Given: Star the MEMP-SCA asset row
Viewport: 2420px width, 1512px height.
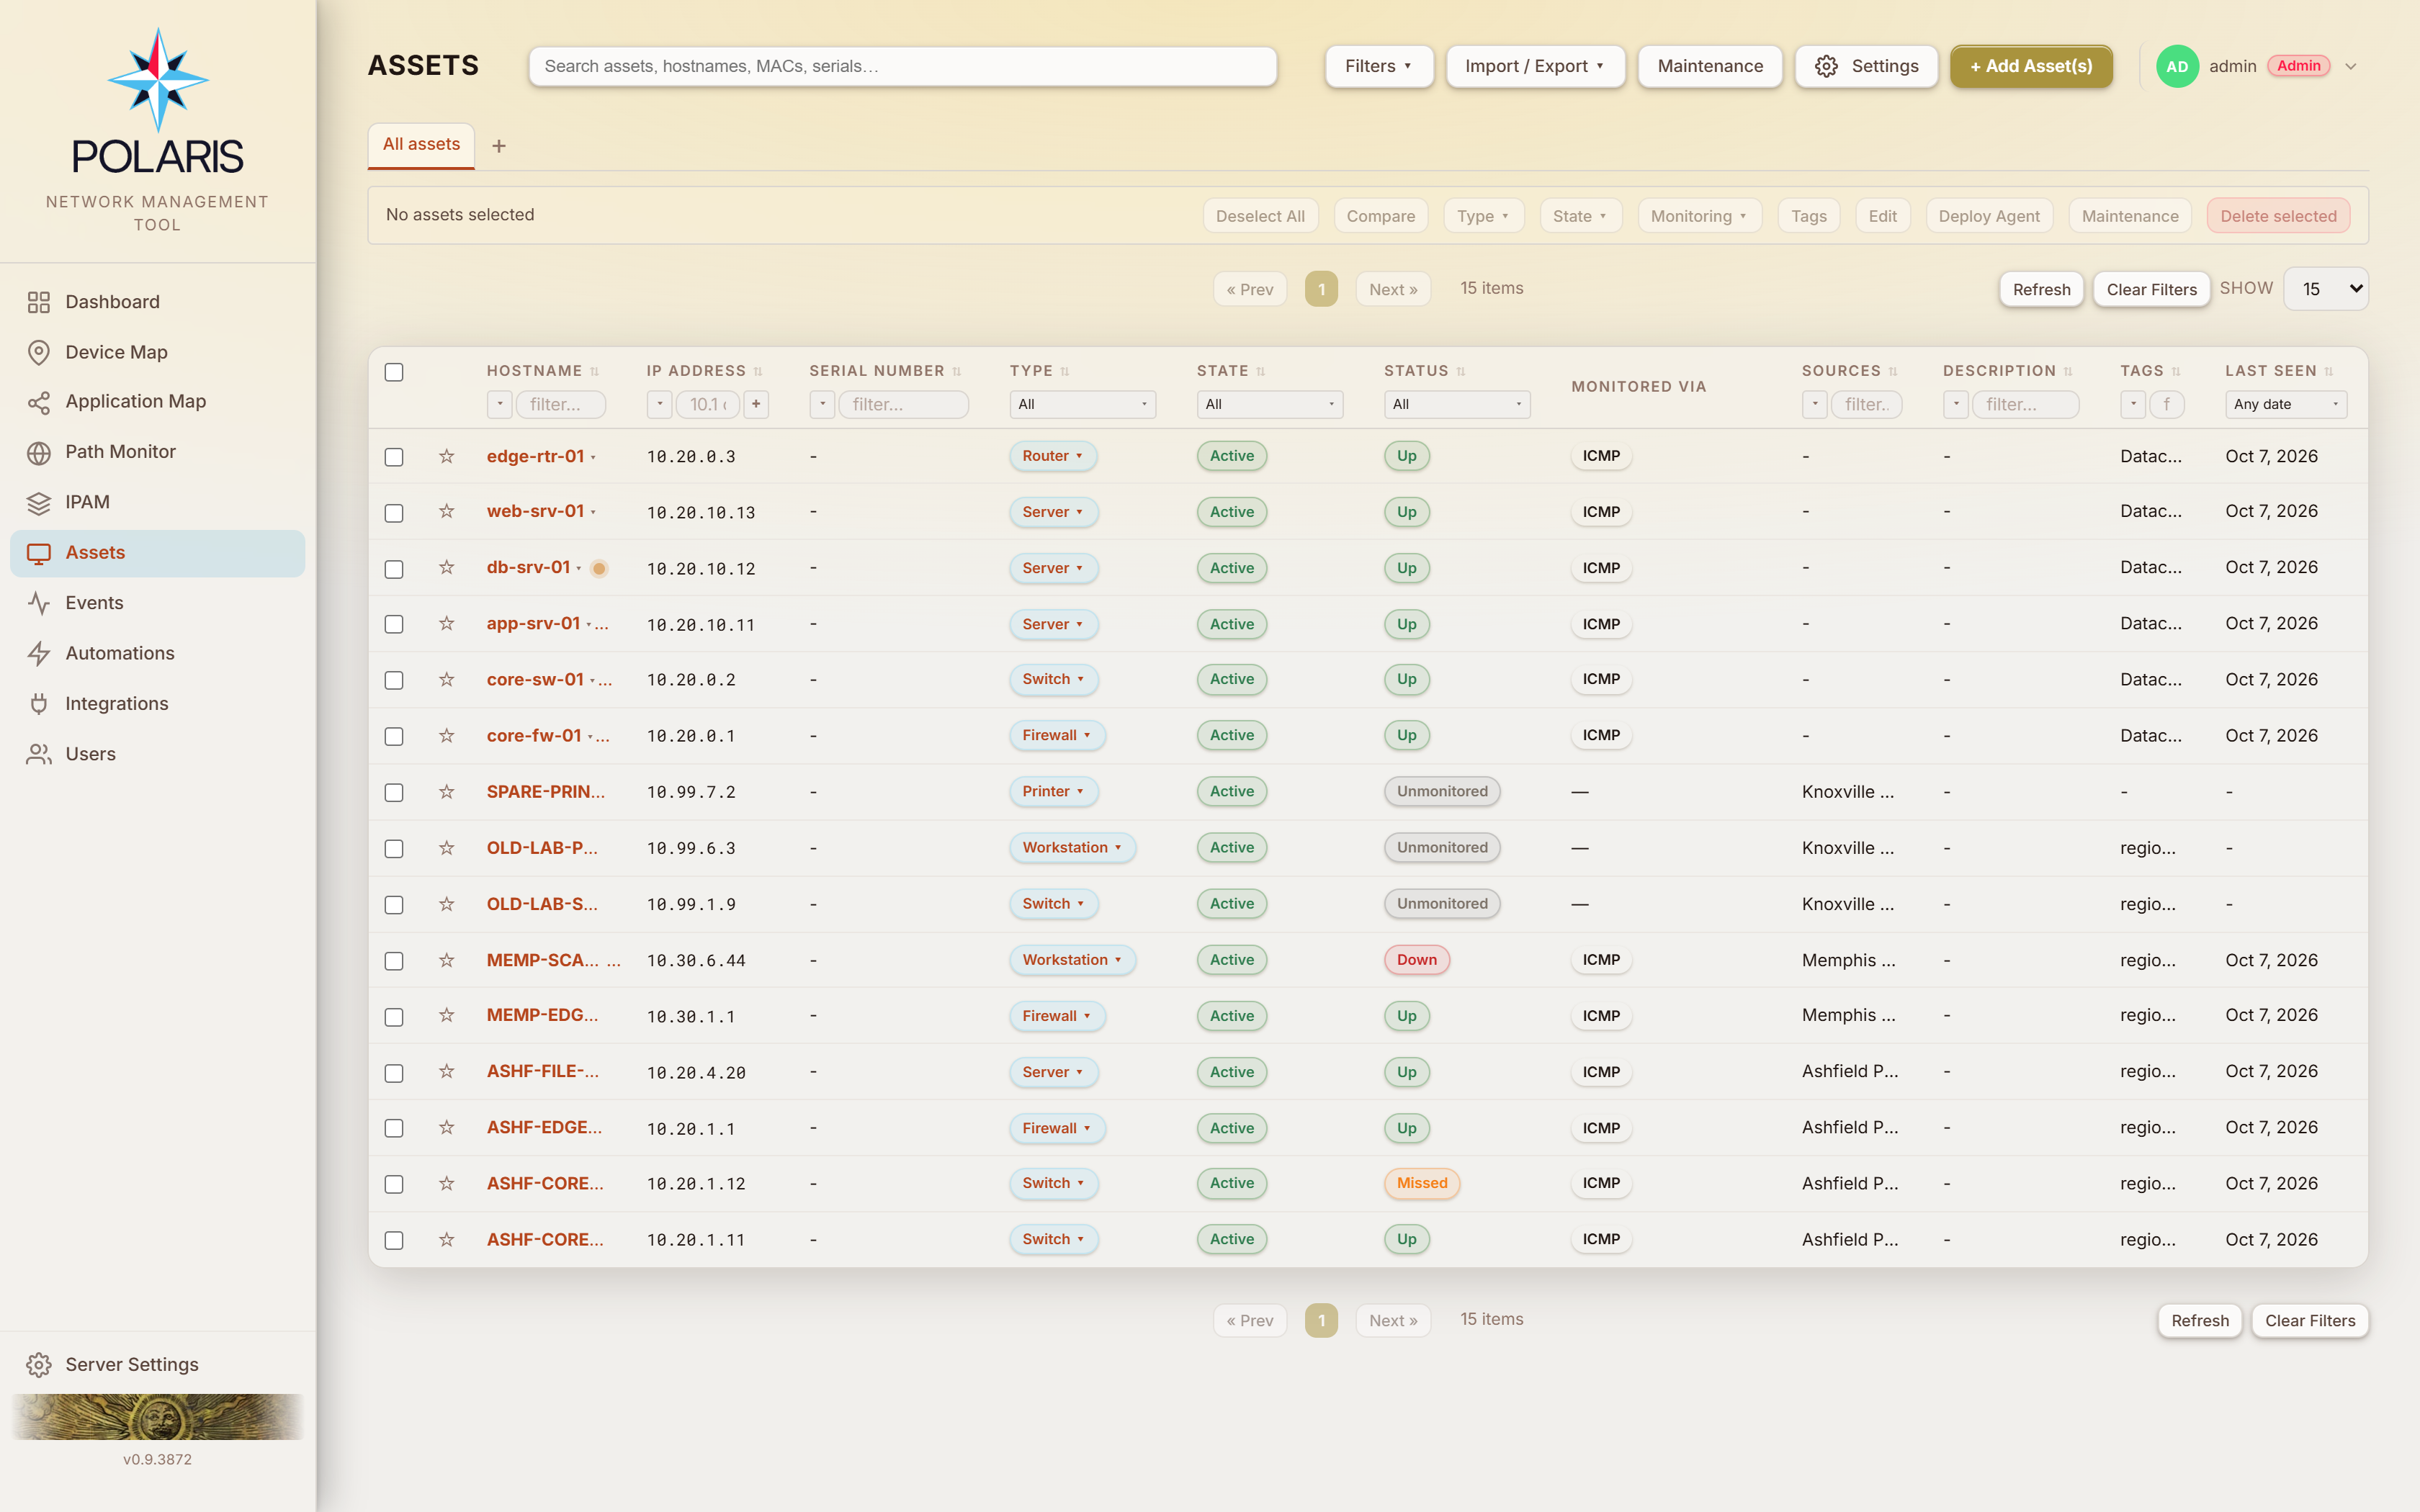Looking at the screenshot, I should click(x=447, y=960).
